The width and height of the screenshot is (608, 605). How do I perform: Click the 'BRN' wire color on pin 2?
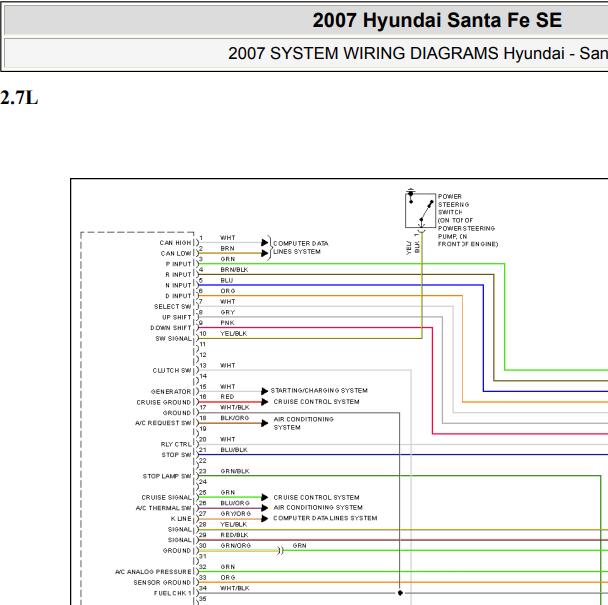[227, 249]
